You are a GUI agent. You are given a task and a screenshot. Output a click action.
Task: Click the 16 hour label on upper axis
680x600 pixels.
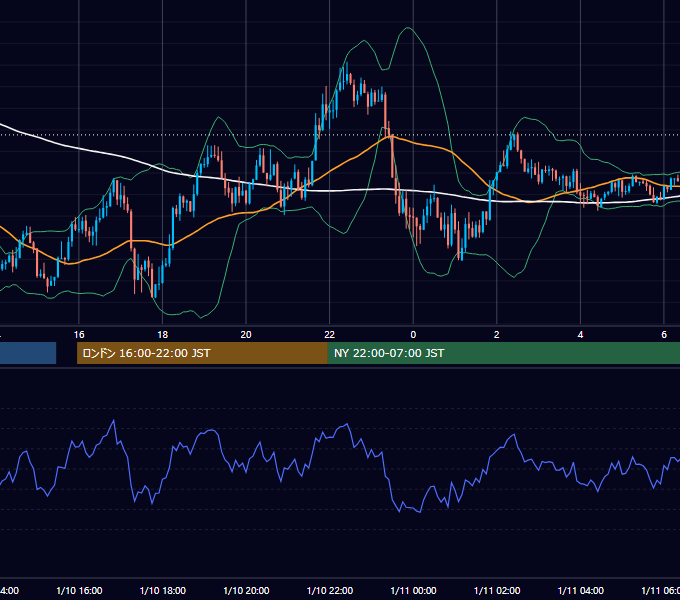pos(79,335)
